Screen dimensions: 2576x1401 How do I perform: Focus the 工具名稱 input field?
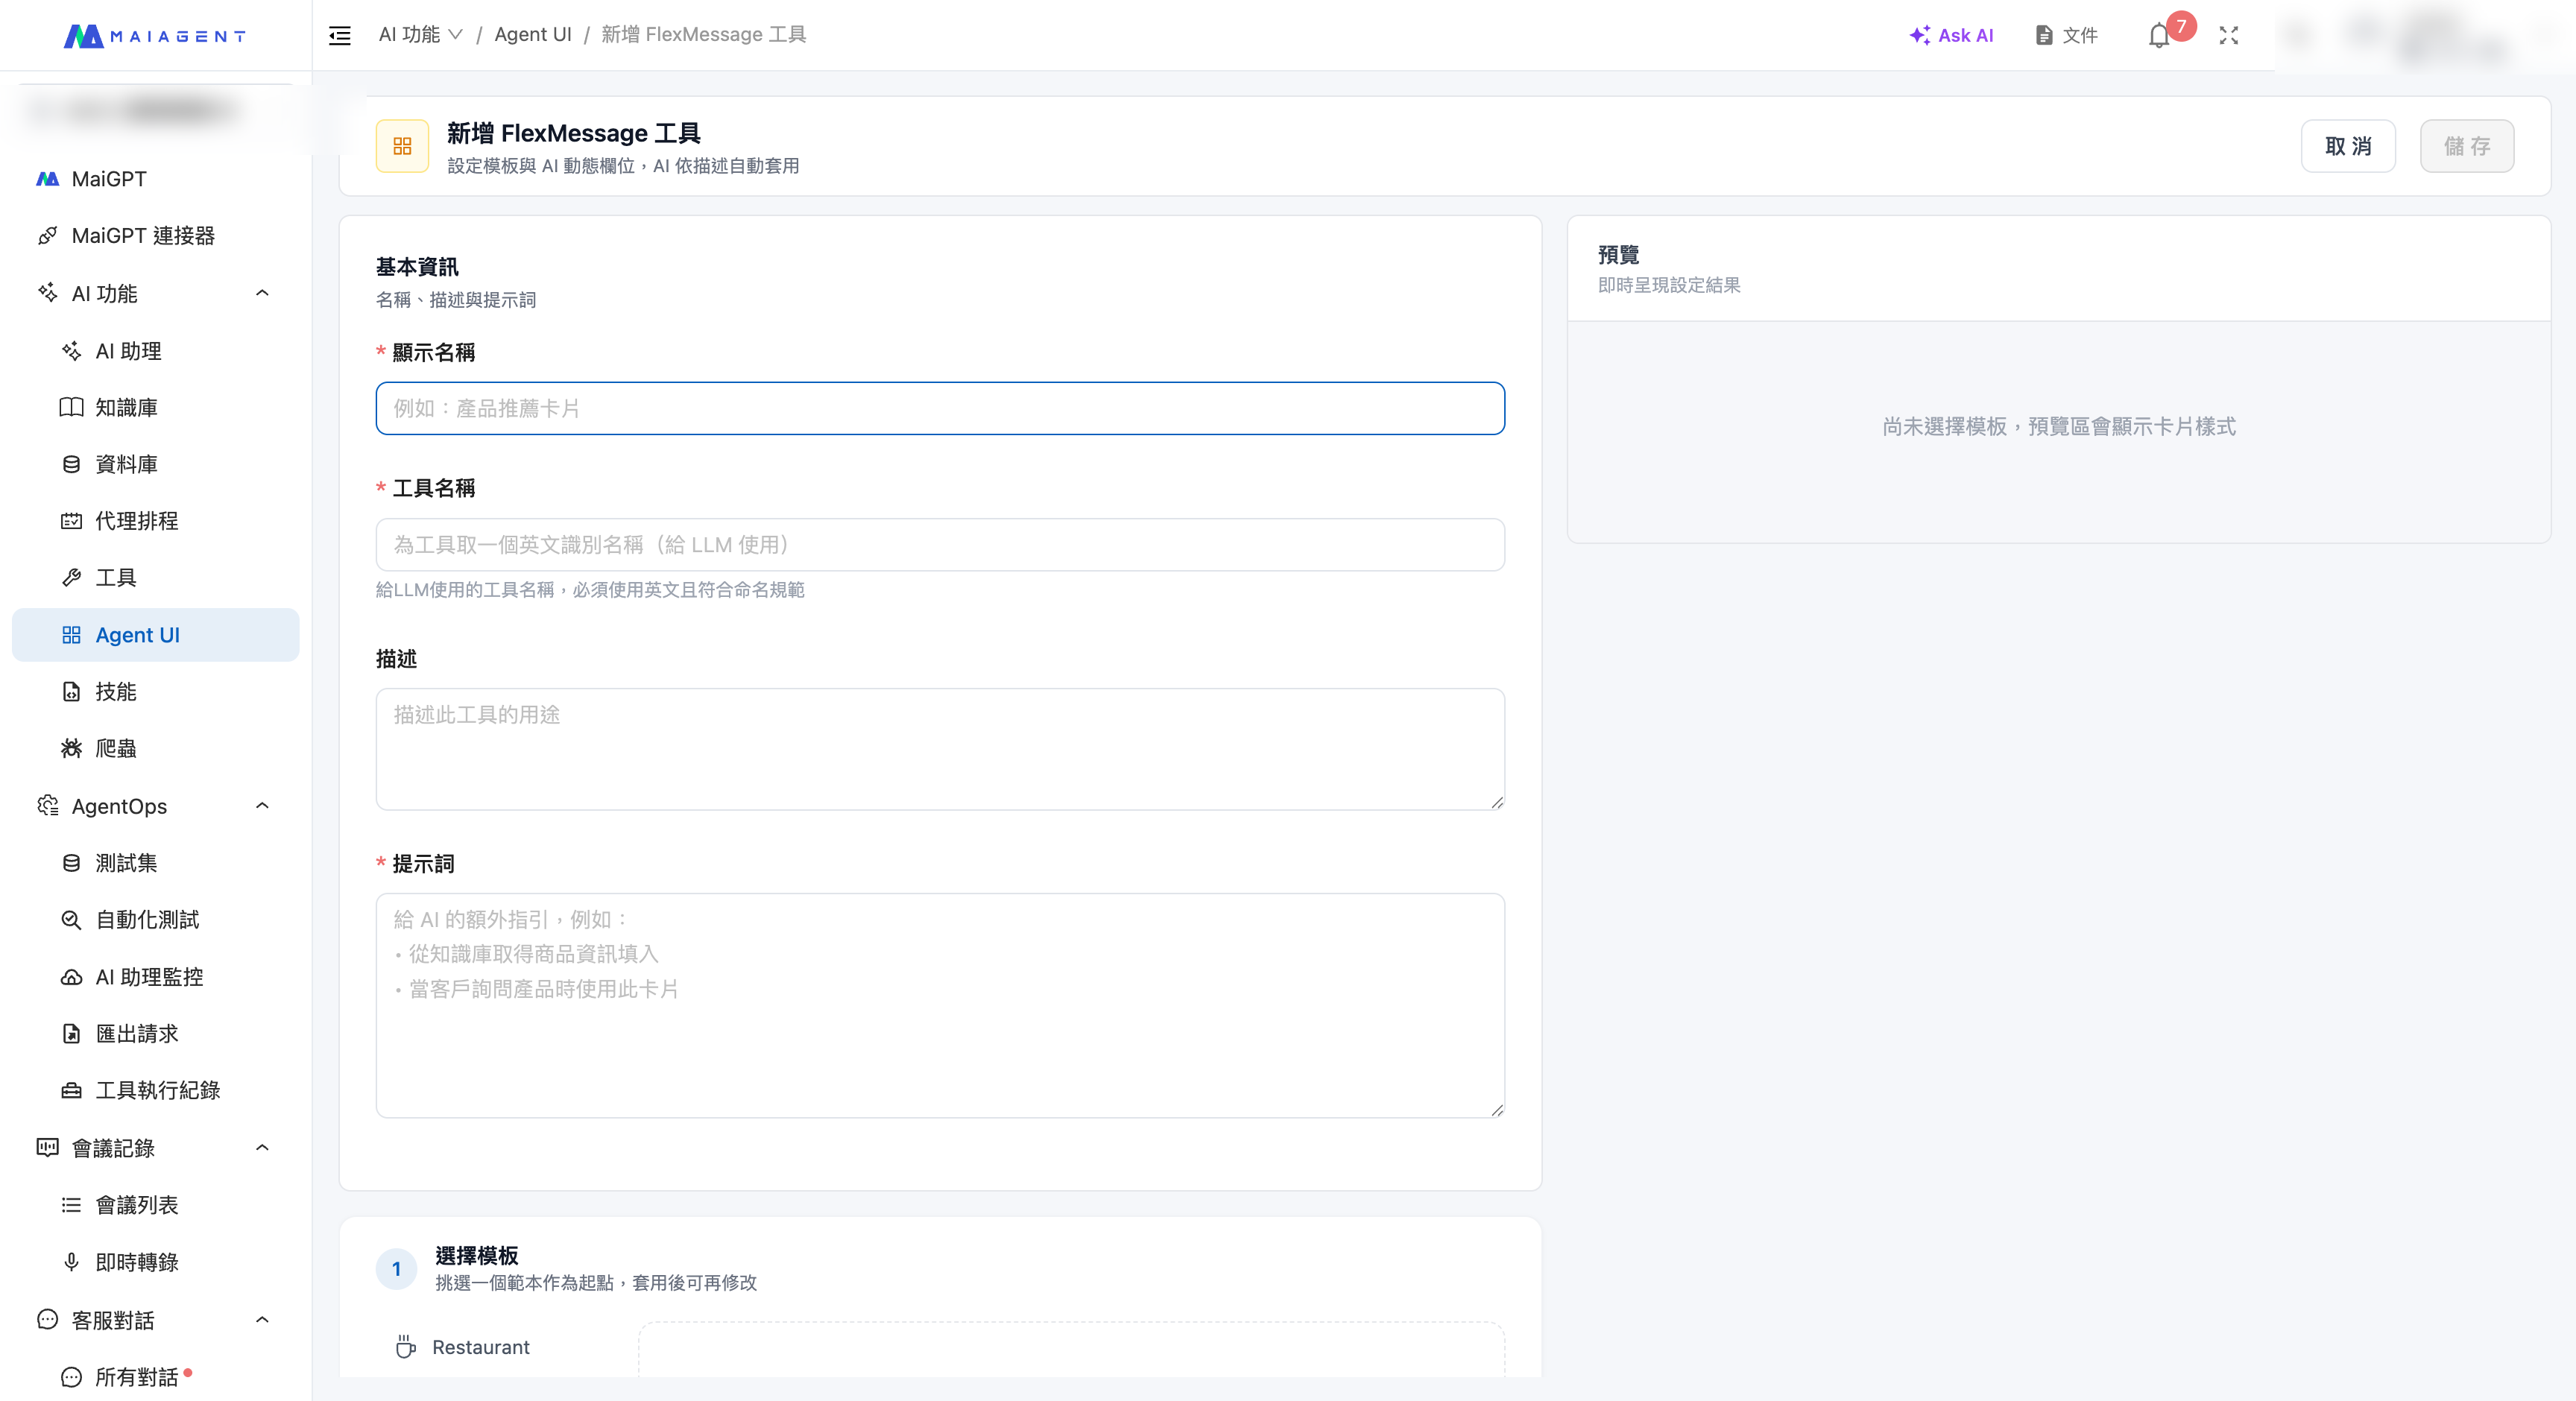point(940,545)
